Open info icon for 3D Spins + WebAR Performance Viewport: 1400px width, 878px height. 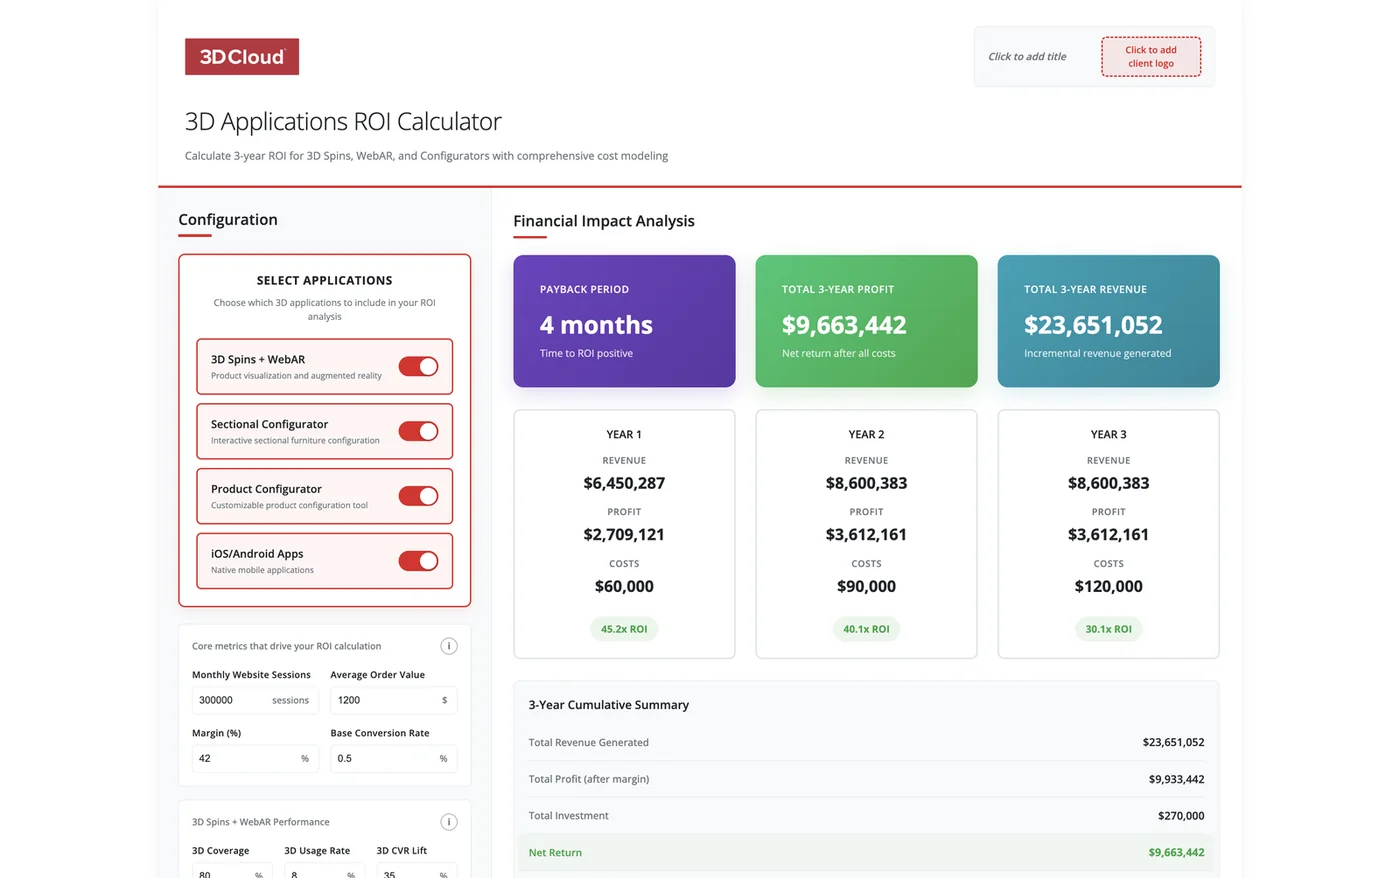tap(449, 822)
